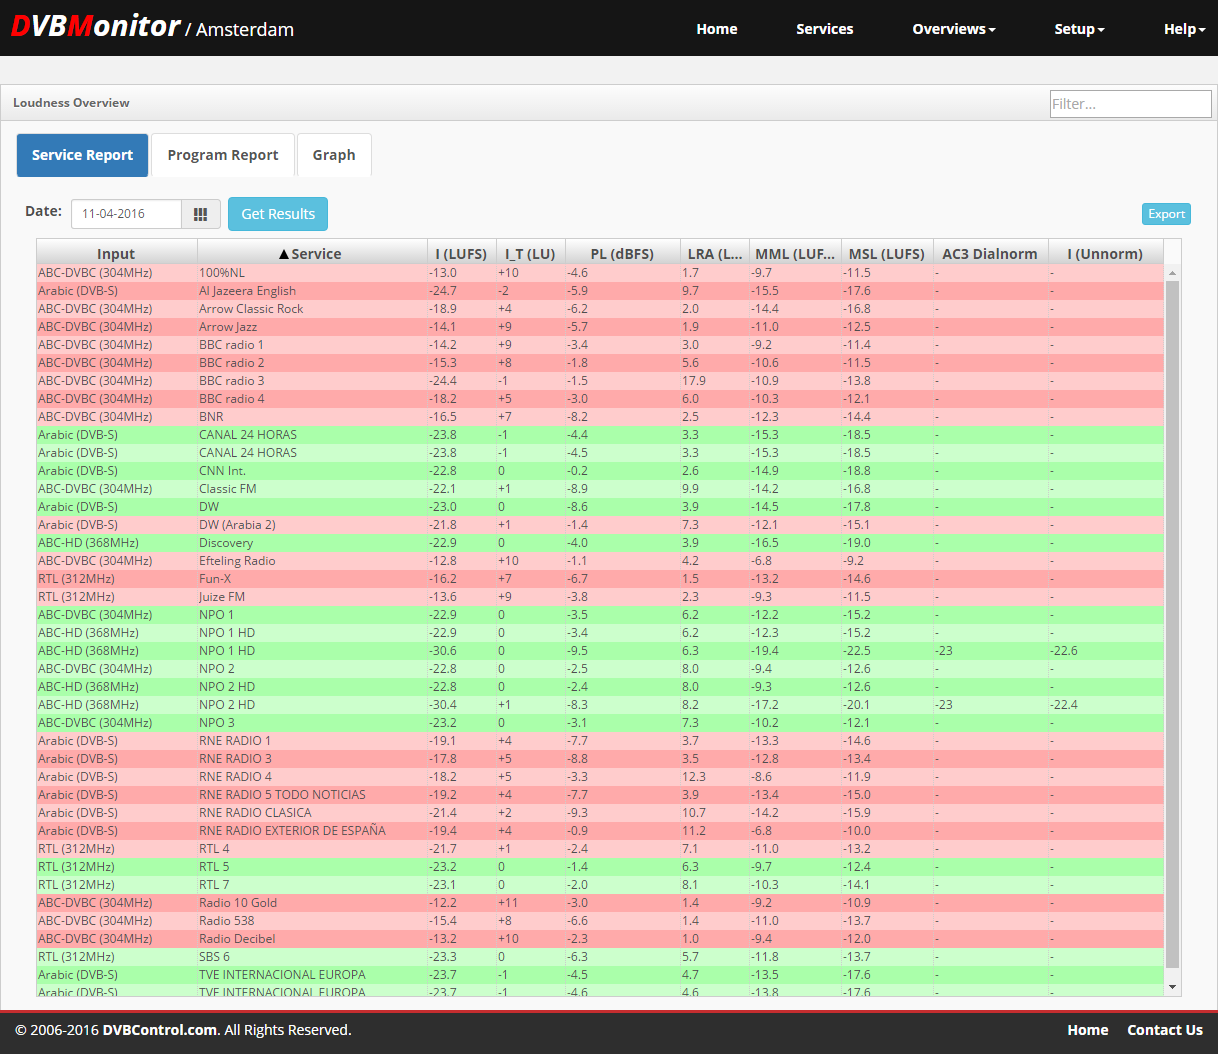This screenshot has height=1054, width=1218.
Task: Click the date field 11-04-2016
Action: coord(126,214)
